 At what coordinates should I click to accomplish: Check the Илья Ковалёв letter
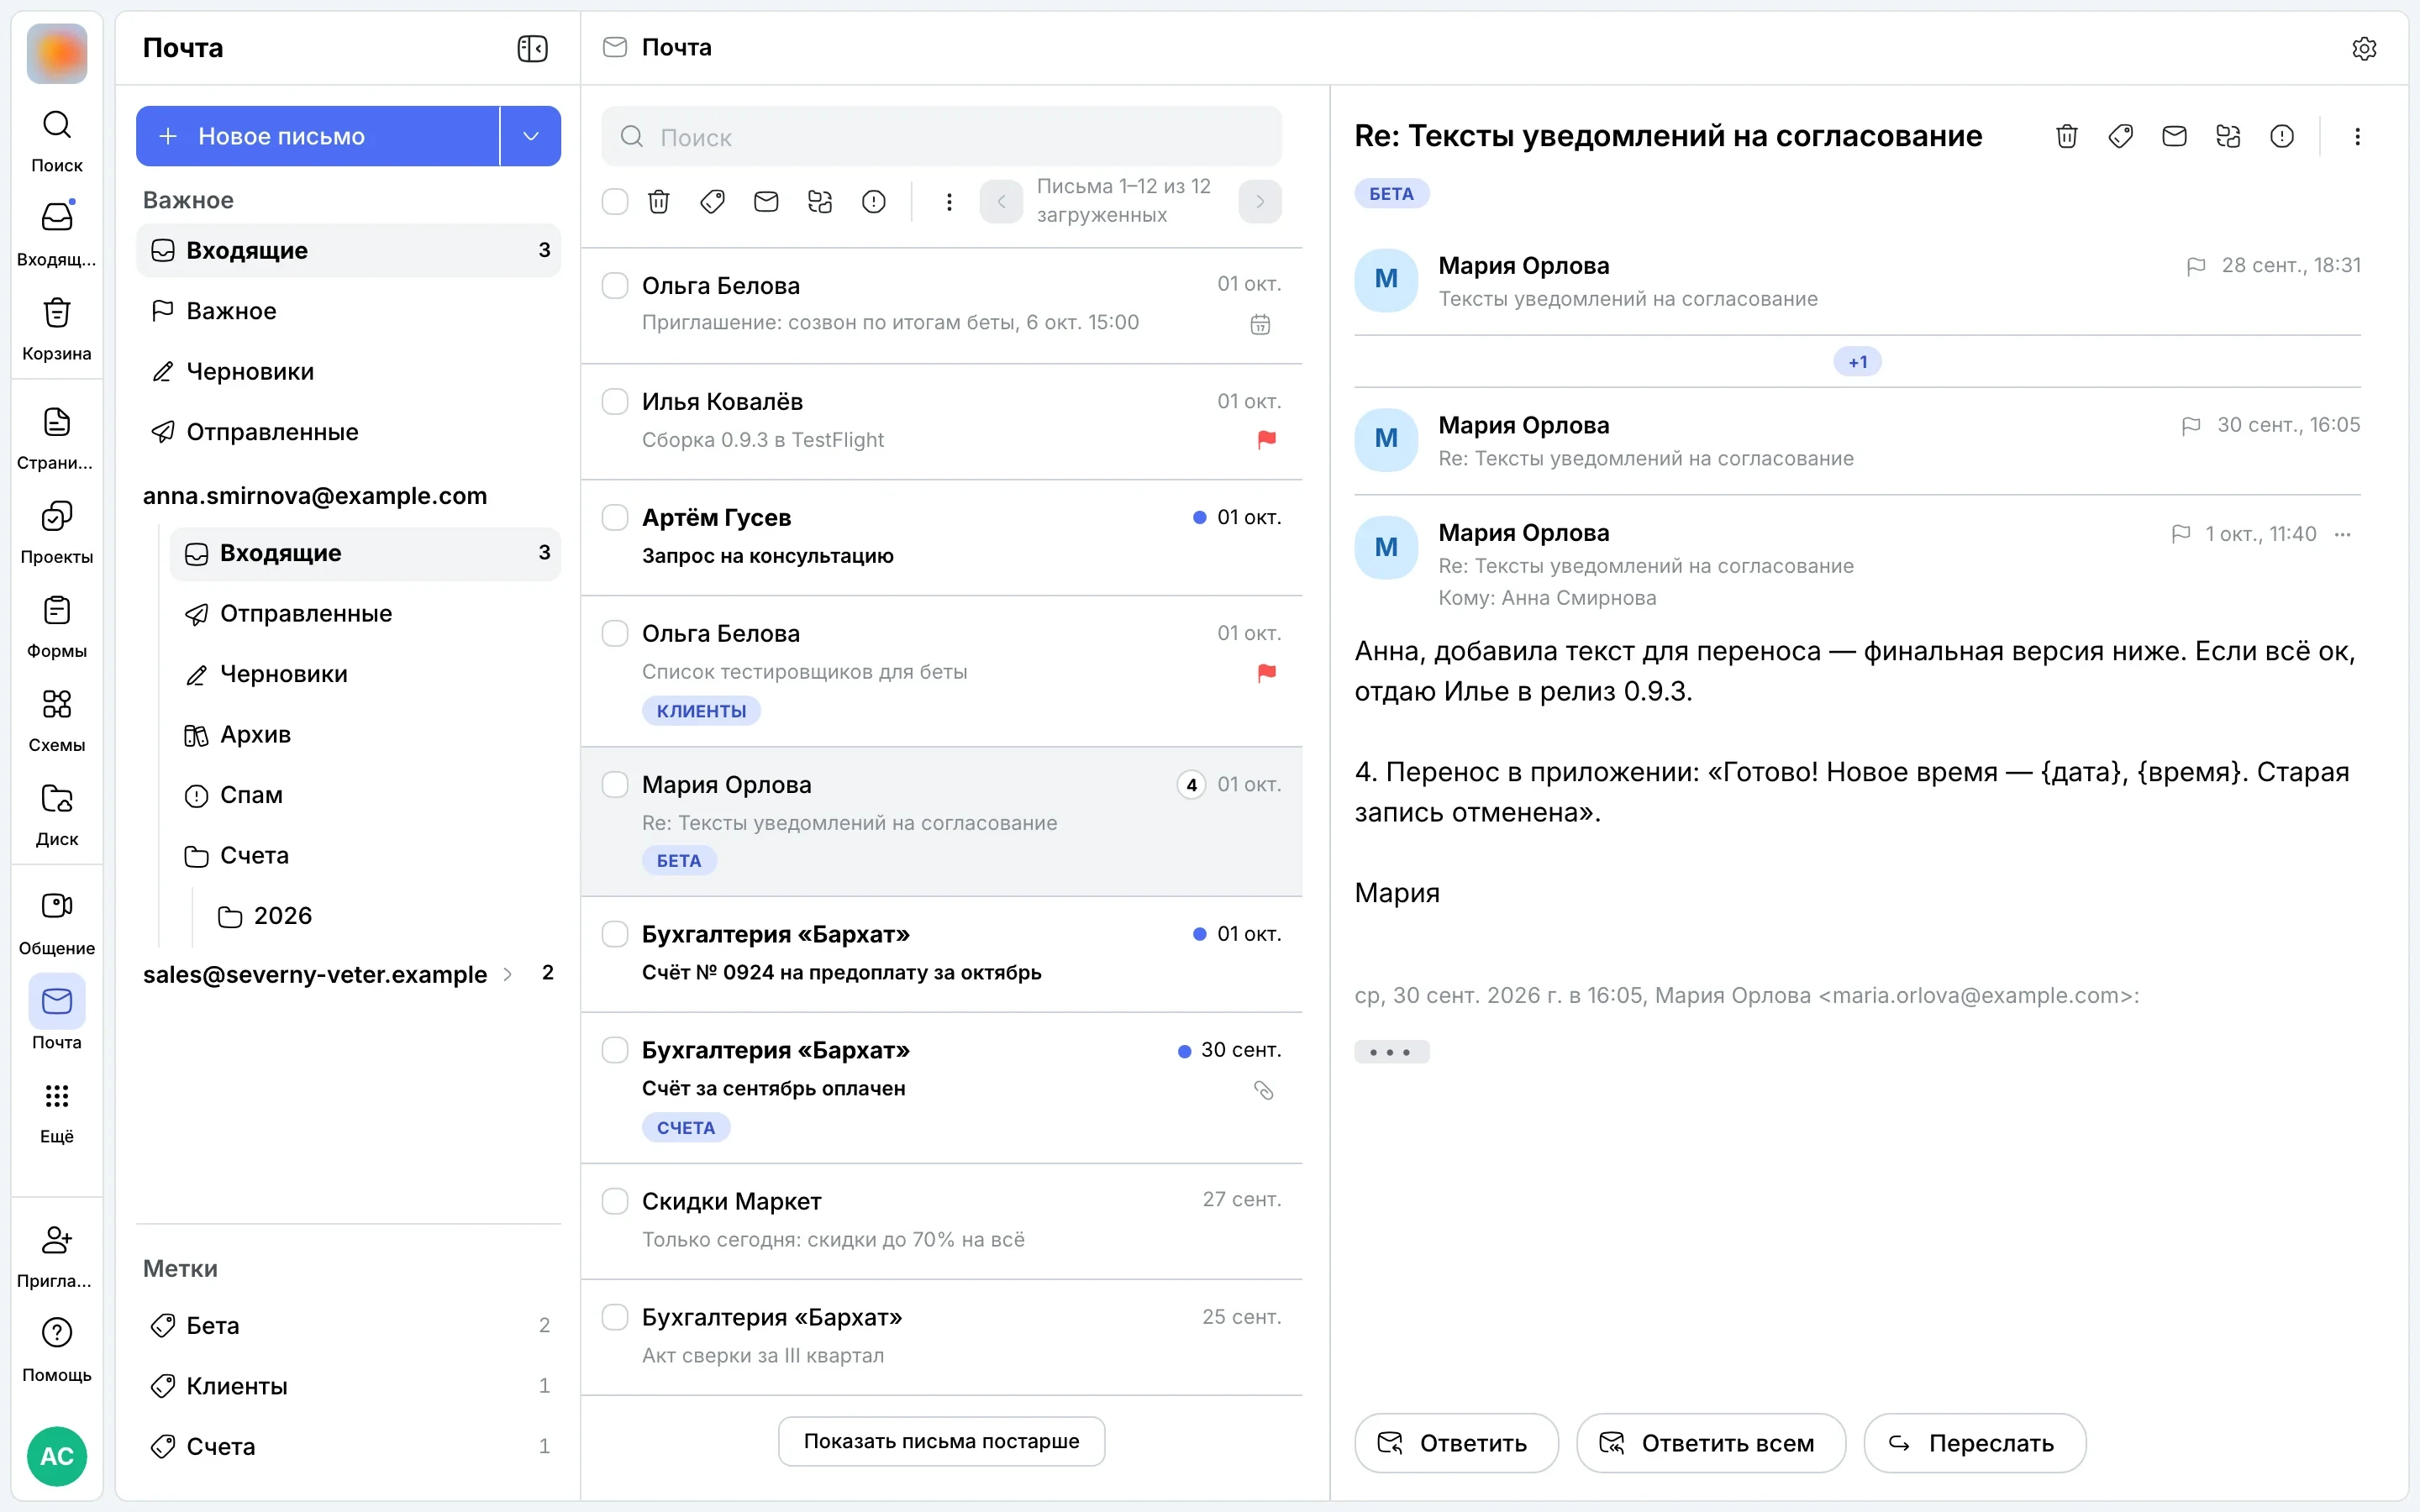point(615,401)
